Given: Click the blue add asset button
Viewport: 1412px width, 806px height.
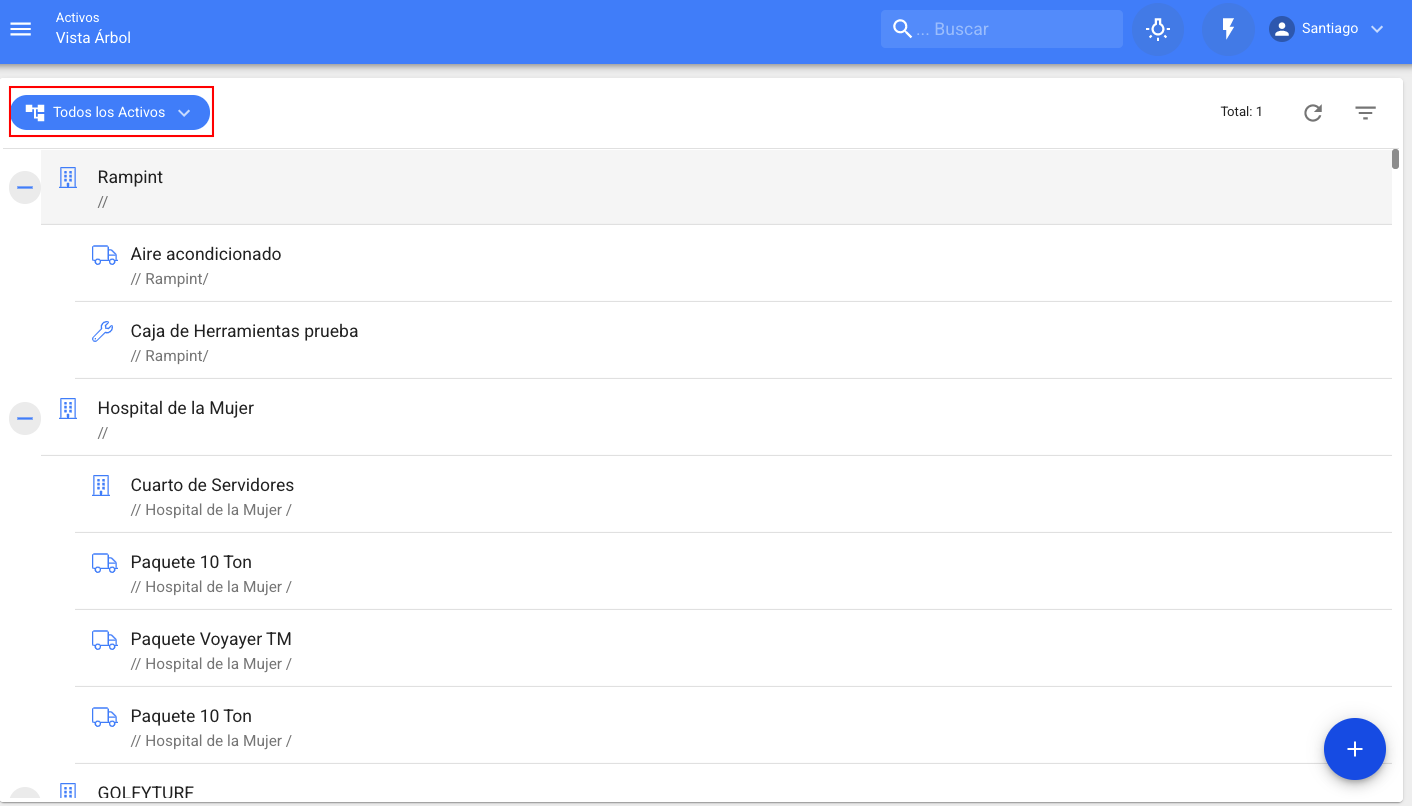Looking at the screenshot, I should point(1354,749).
